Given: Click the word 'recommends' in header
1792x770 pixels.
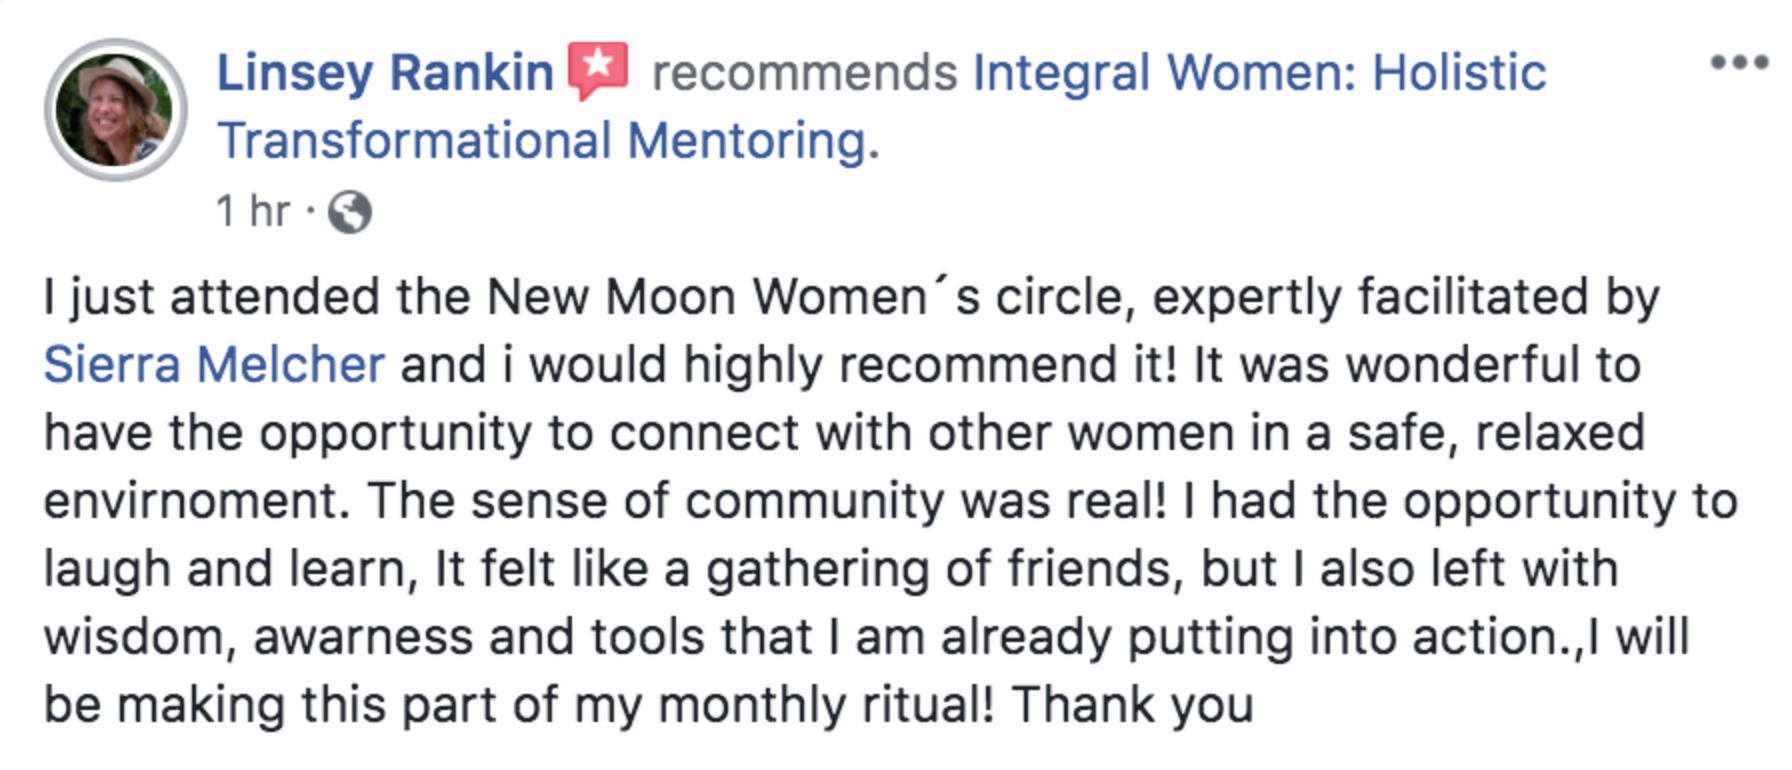Looking at the screenshot, I should [805, 73].
